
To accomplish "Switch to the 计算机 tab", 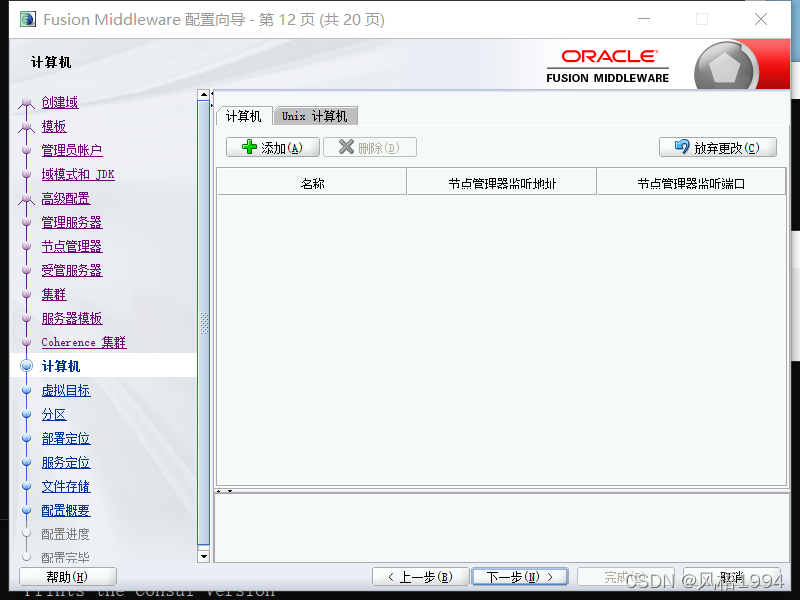I will (x=244, y=116).
